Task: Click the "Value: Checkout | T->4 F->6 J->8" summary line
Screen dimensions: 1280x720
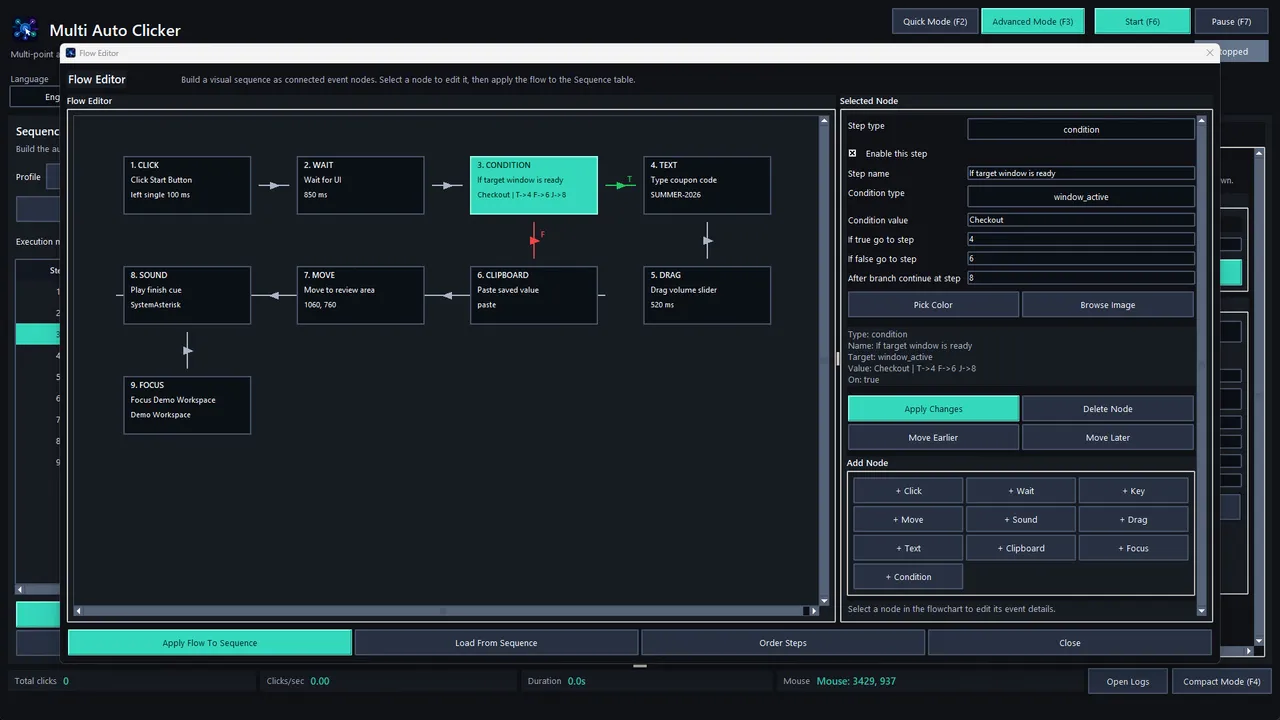Action: [912, 369]
